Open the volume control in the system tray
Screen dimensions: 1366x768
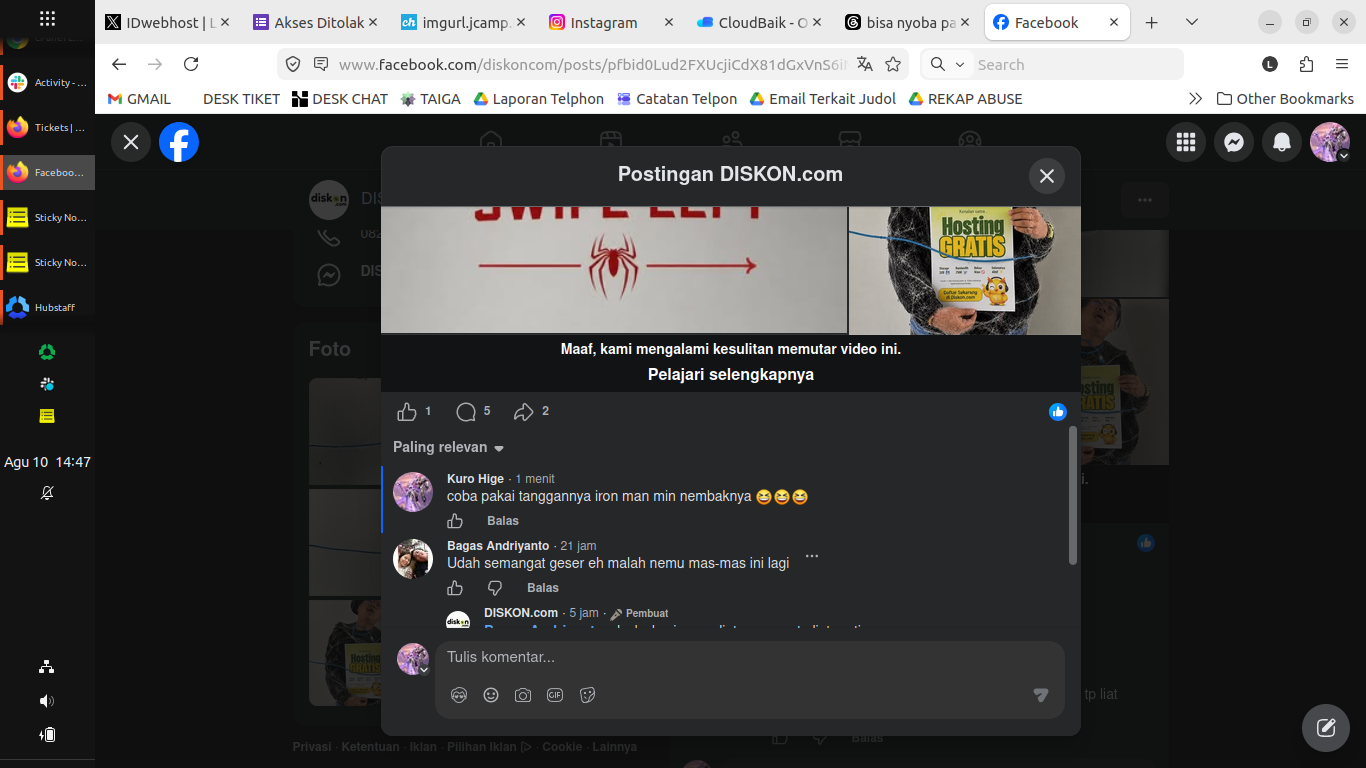point(47,701)
